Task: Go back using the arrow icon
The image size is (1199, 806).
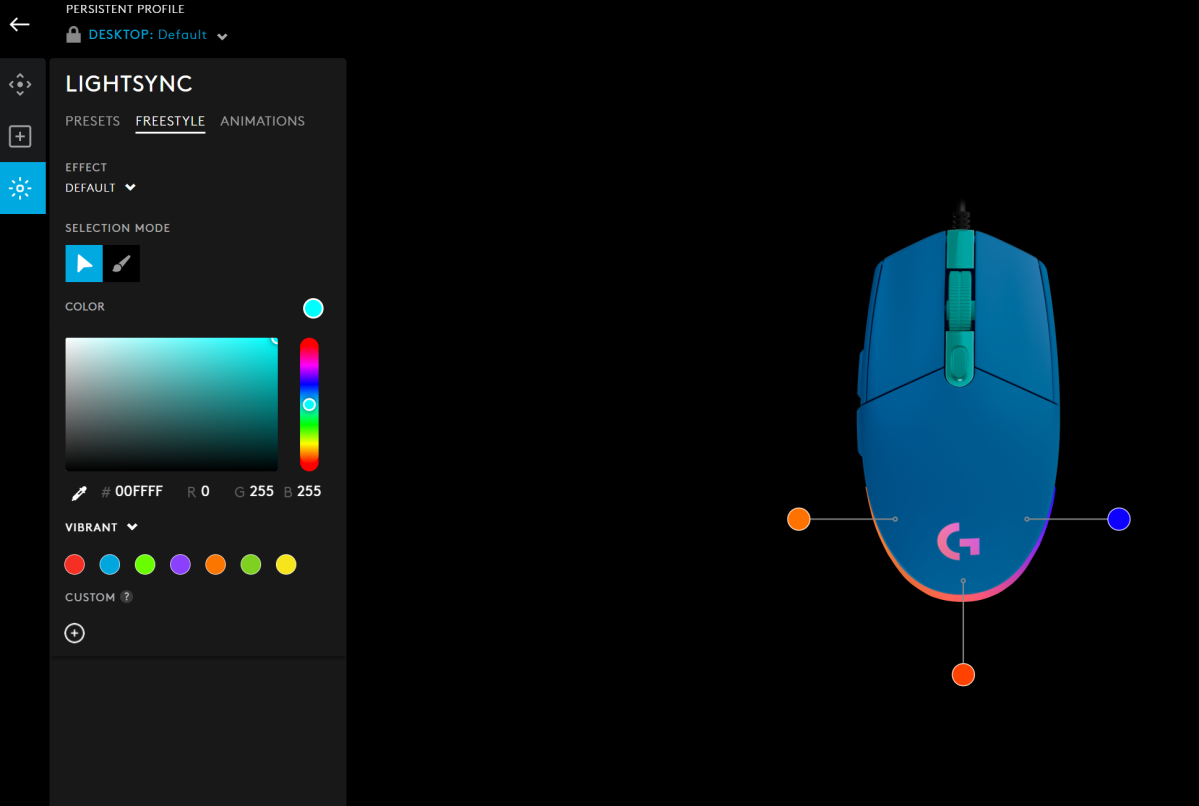Action: pos(20,24)
